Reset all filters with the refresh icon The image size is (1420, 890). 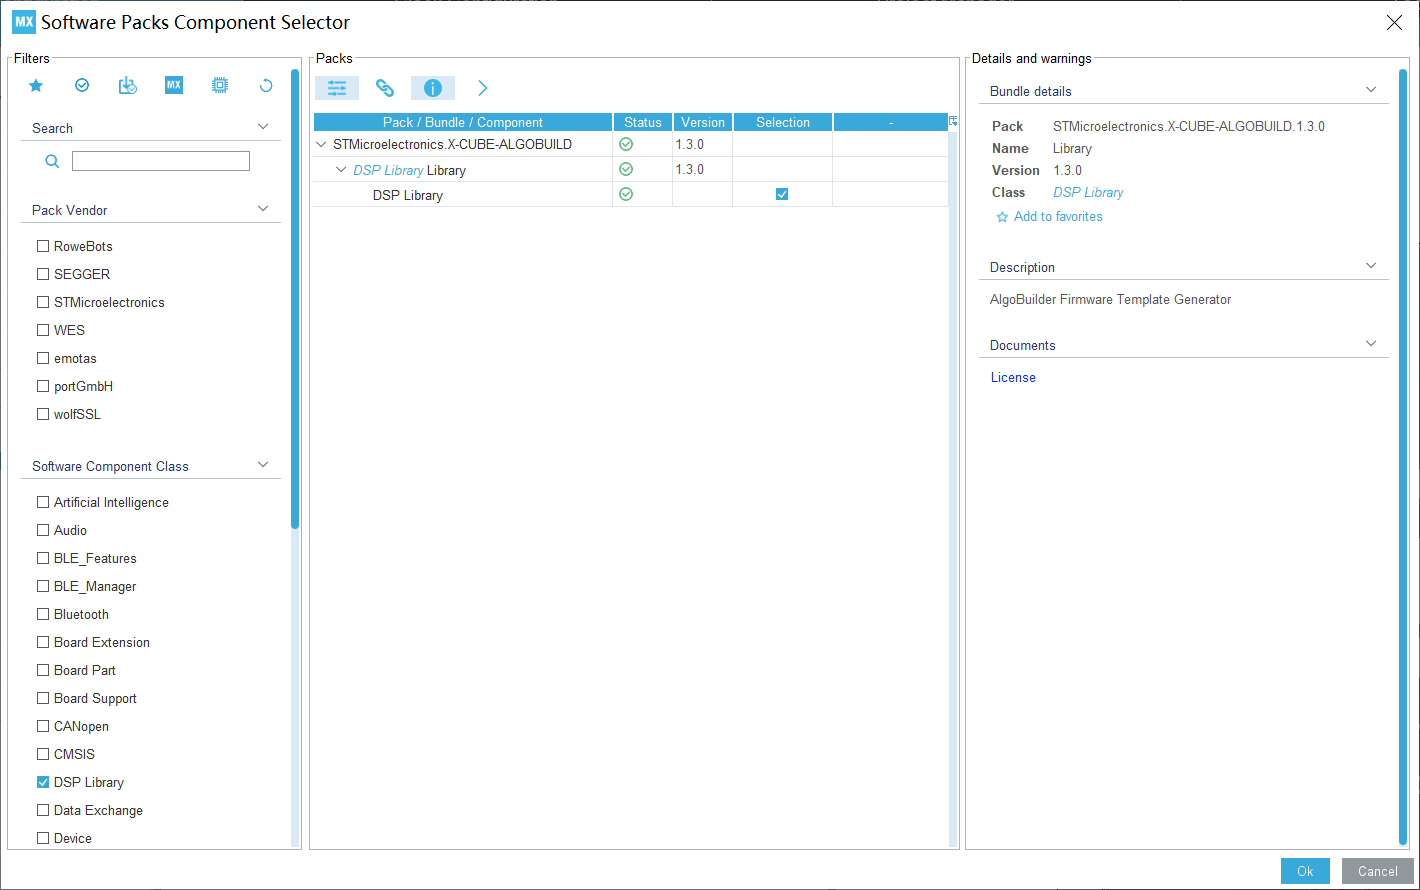point(266,86)
